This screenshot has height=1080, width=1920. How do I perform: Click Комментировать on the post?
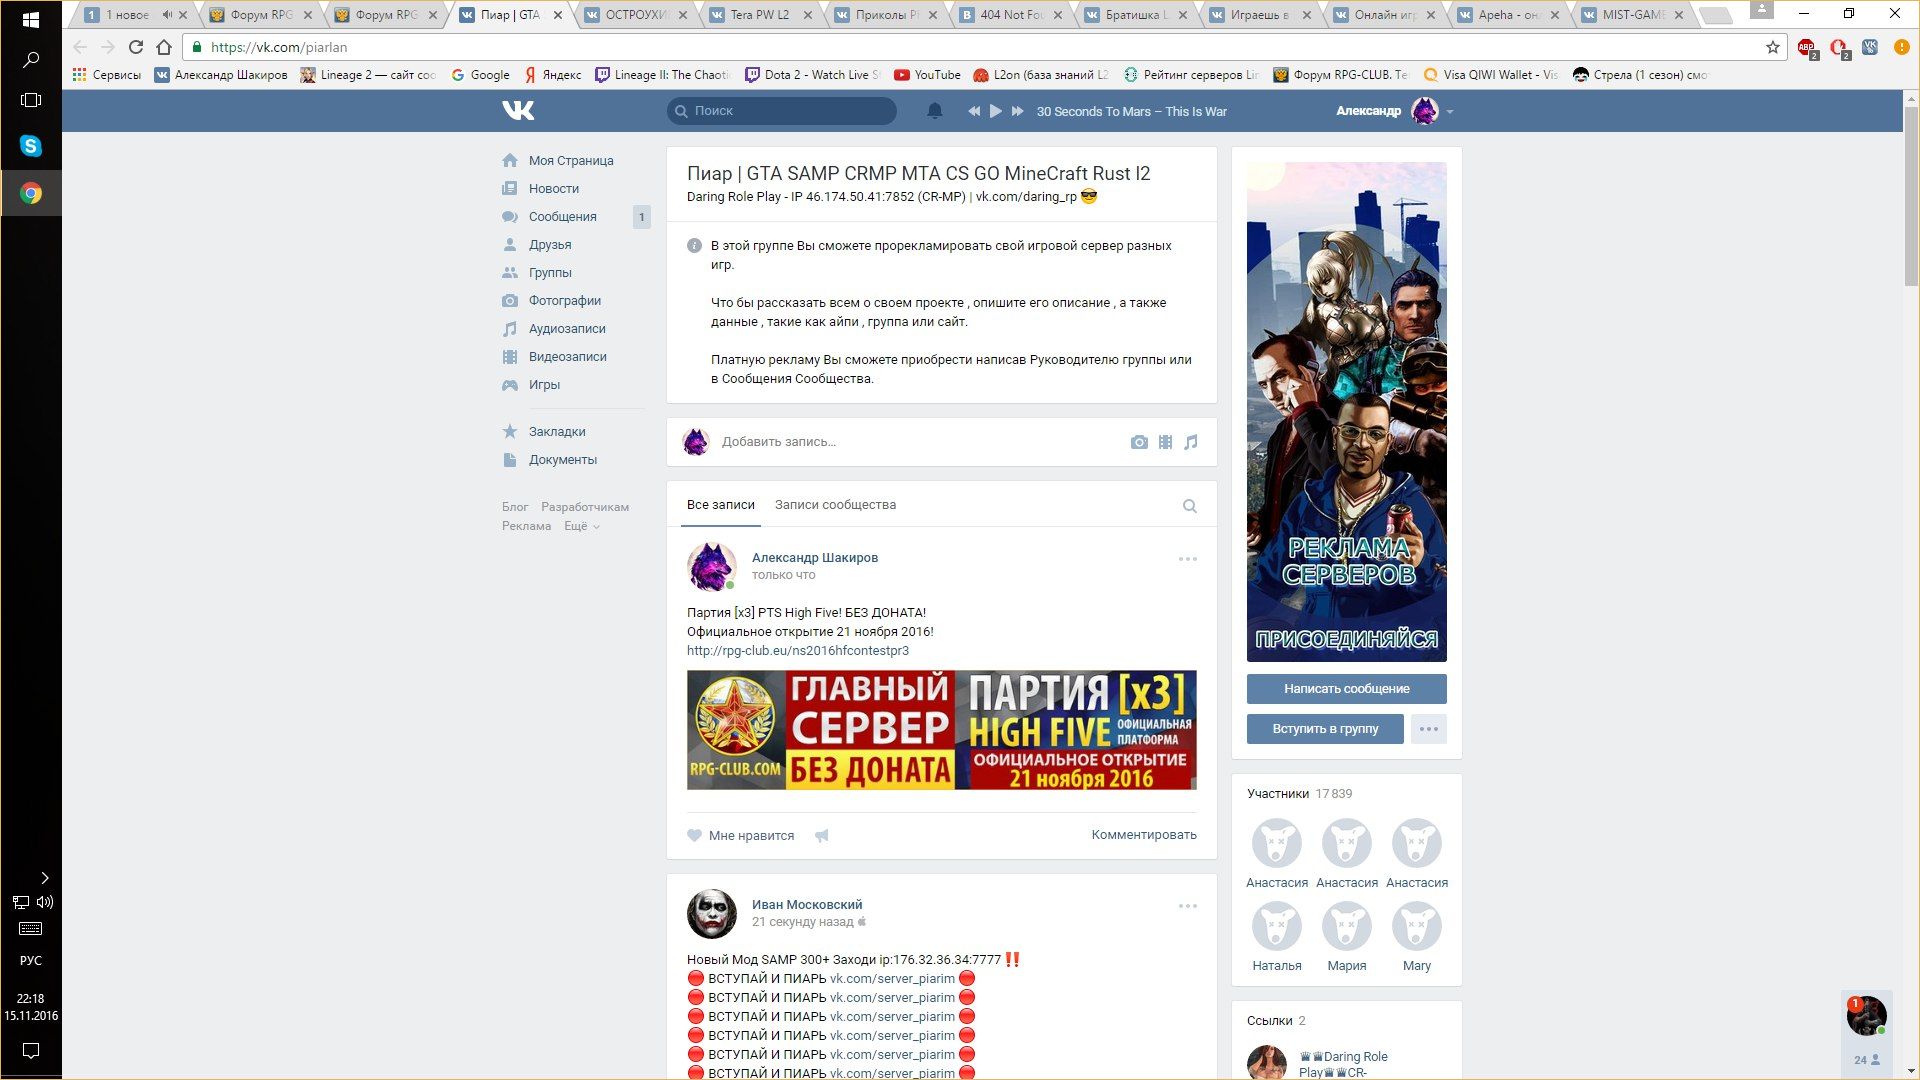(1143, 835)
